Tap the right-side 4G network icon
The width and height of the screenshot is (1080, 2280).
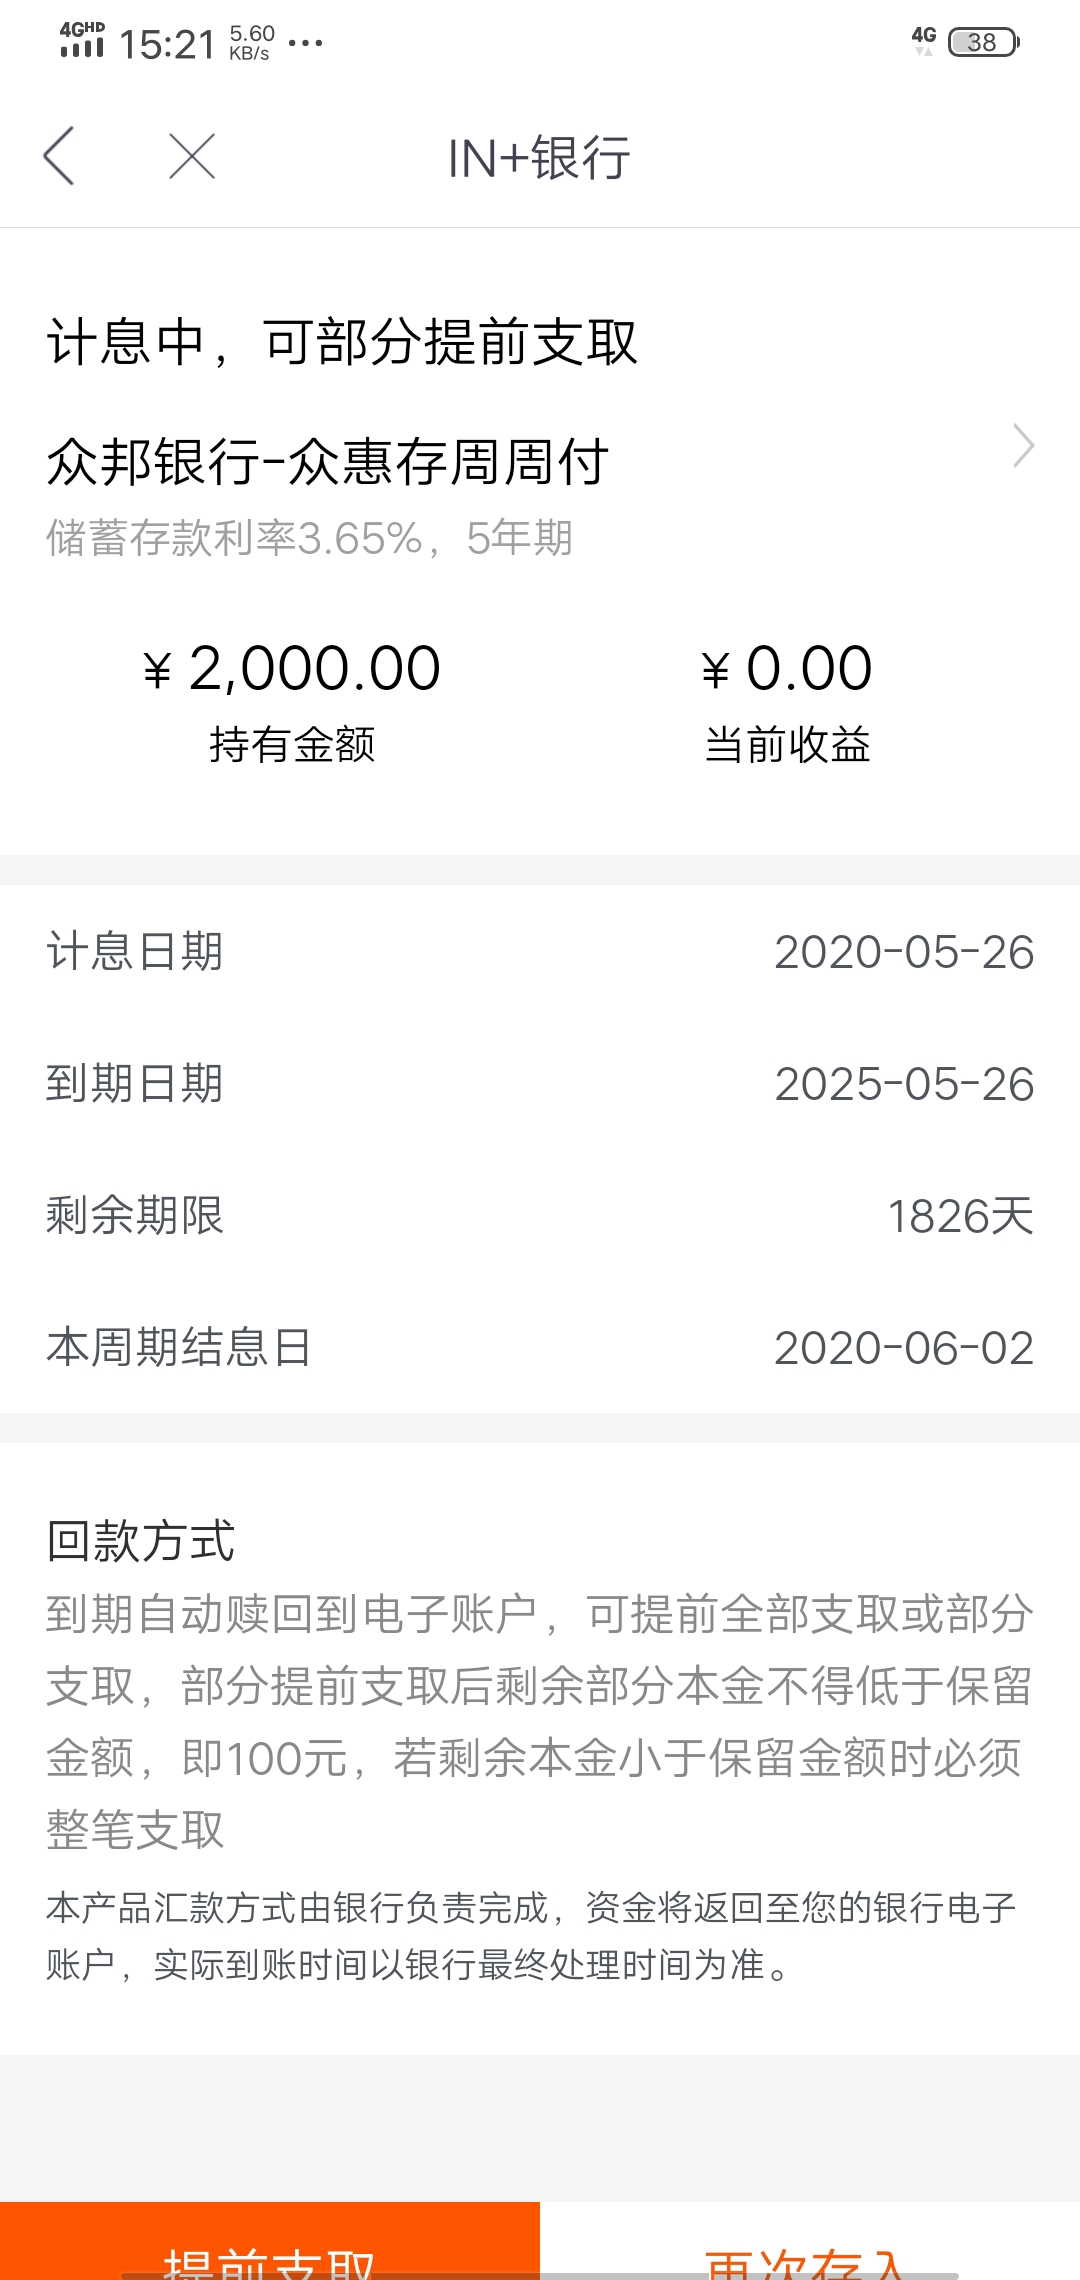(924, 40)
